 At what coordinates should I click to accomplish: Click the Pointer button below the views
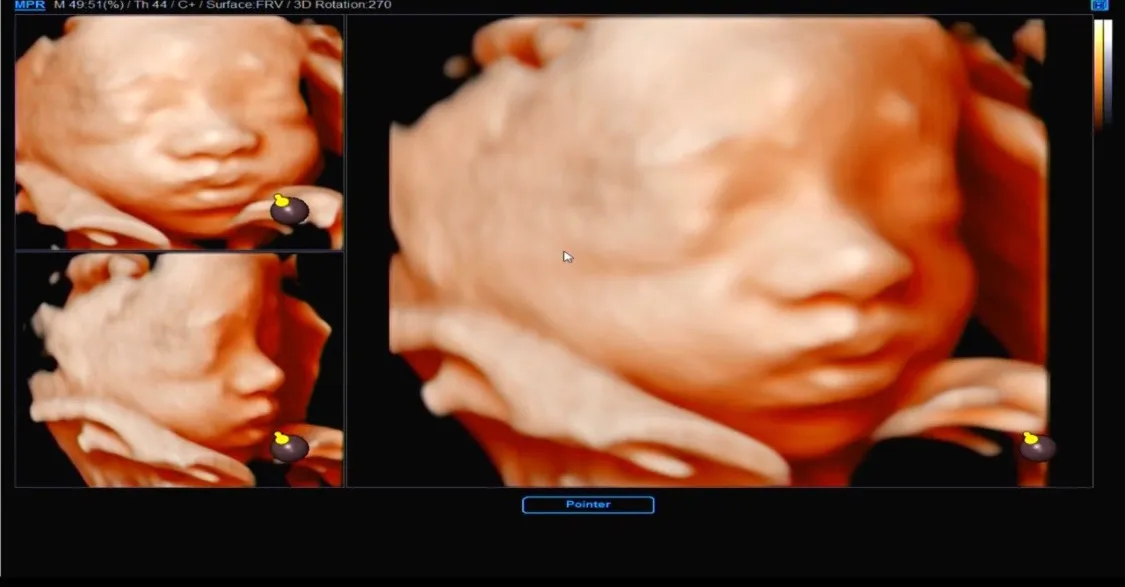[x=588, y=504]
